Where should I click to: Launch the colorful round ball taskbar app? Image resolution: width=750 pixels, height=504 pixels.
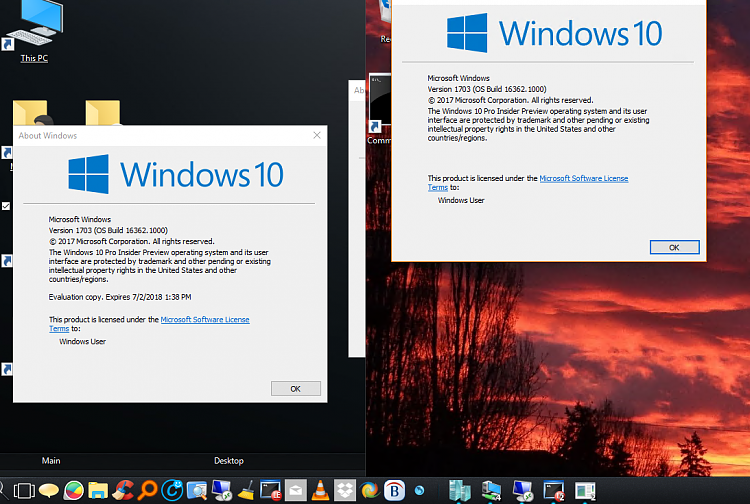(x=74, y=491)
